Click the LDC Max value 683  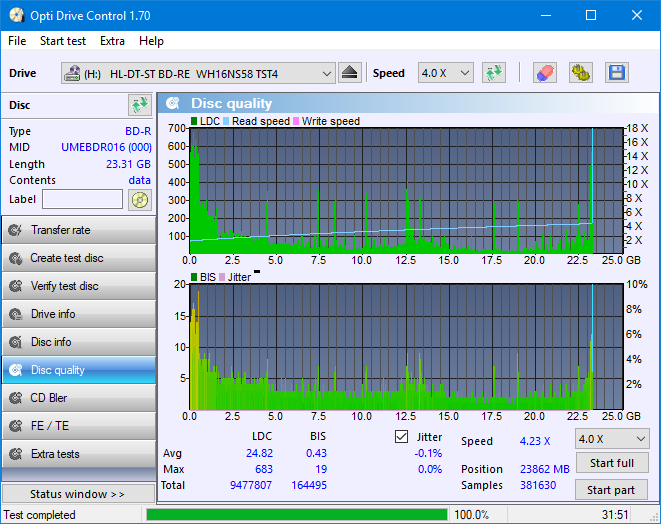point(264,469)
